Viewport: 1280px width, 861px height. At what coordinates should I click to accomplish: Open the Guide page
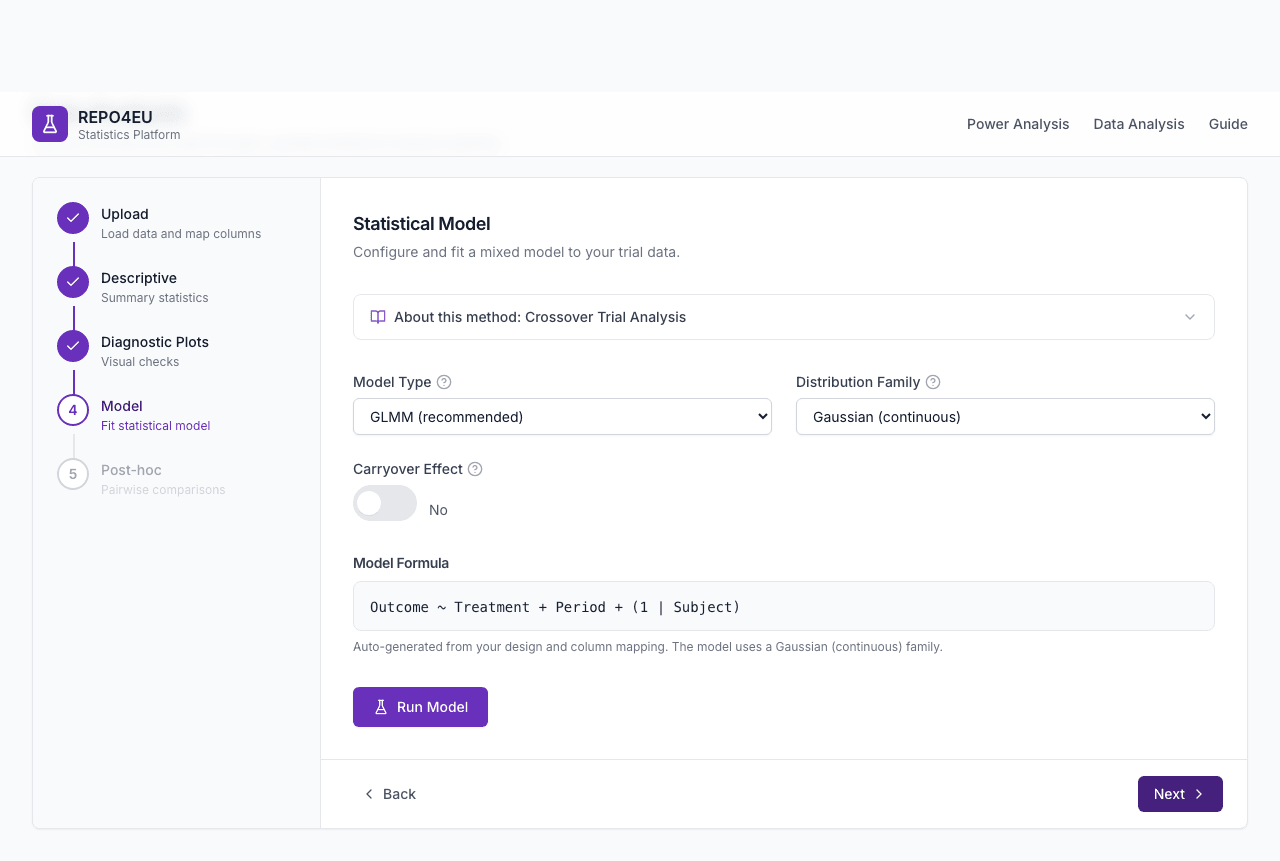1228,124
